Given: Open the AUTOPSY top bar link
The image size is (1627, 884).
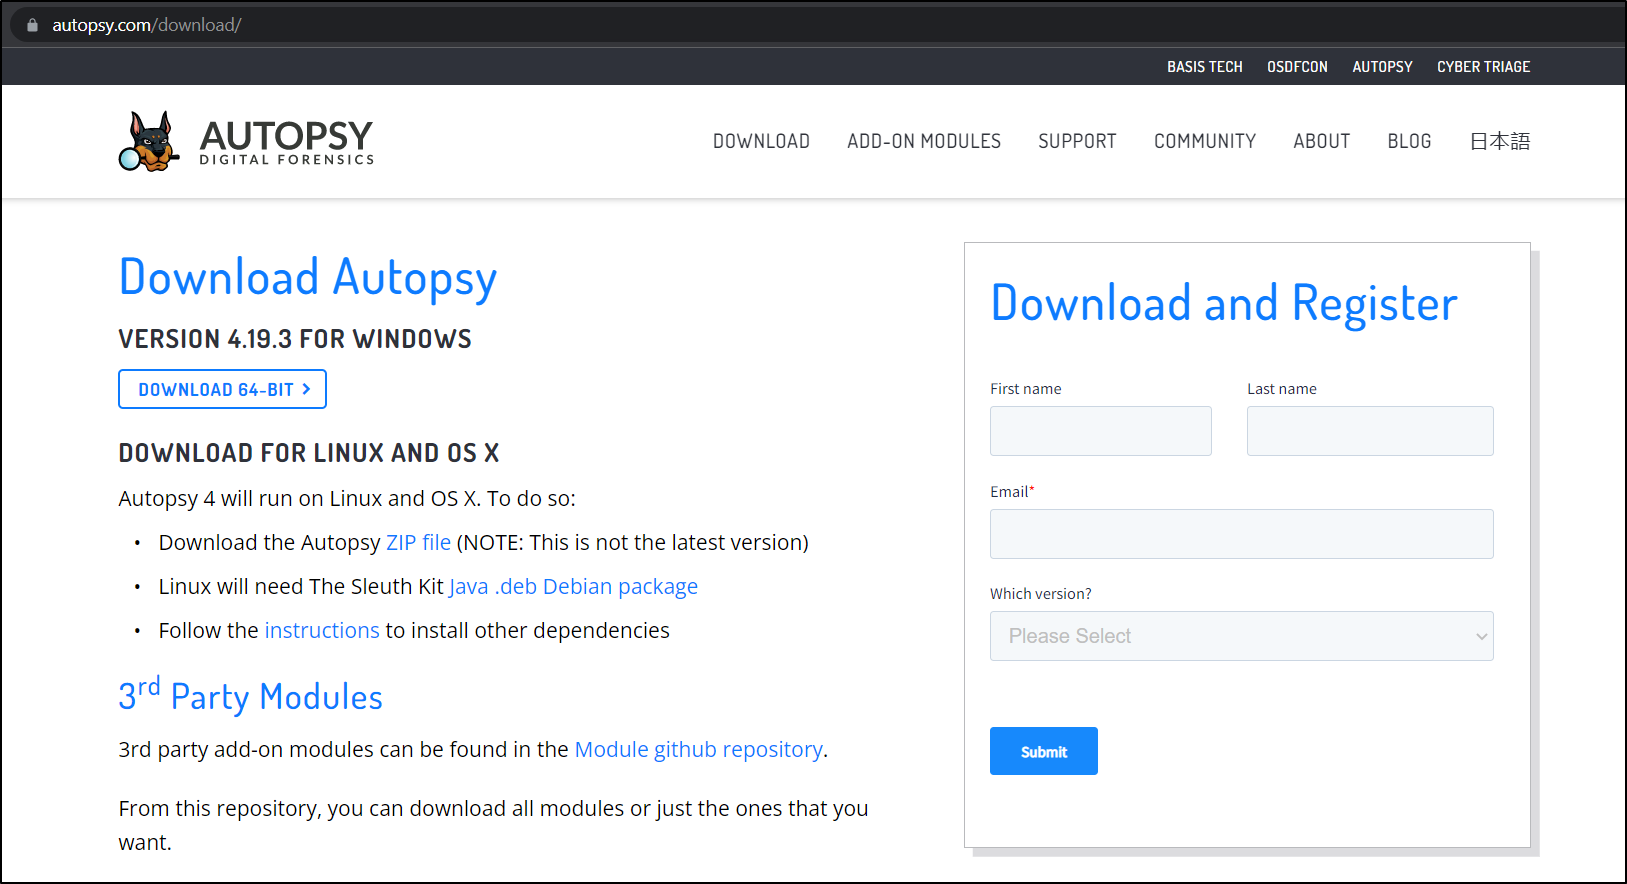Looking at the screenshot, I should point(1382,67).
